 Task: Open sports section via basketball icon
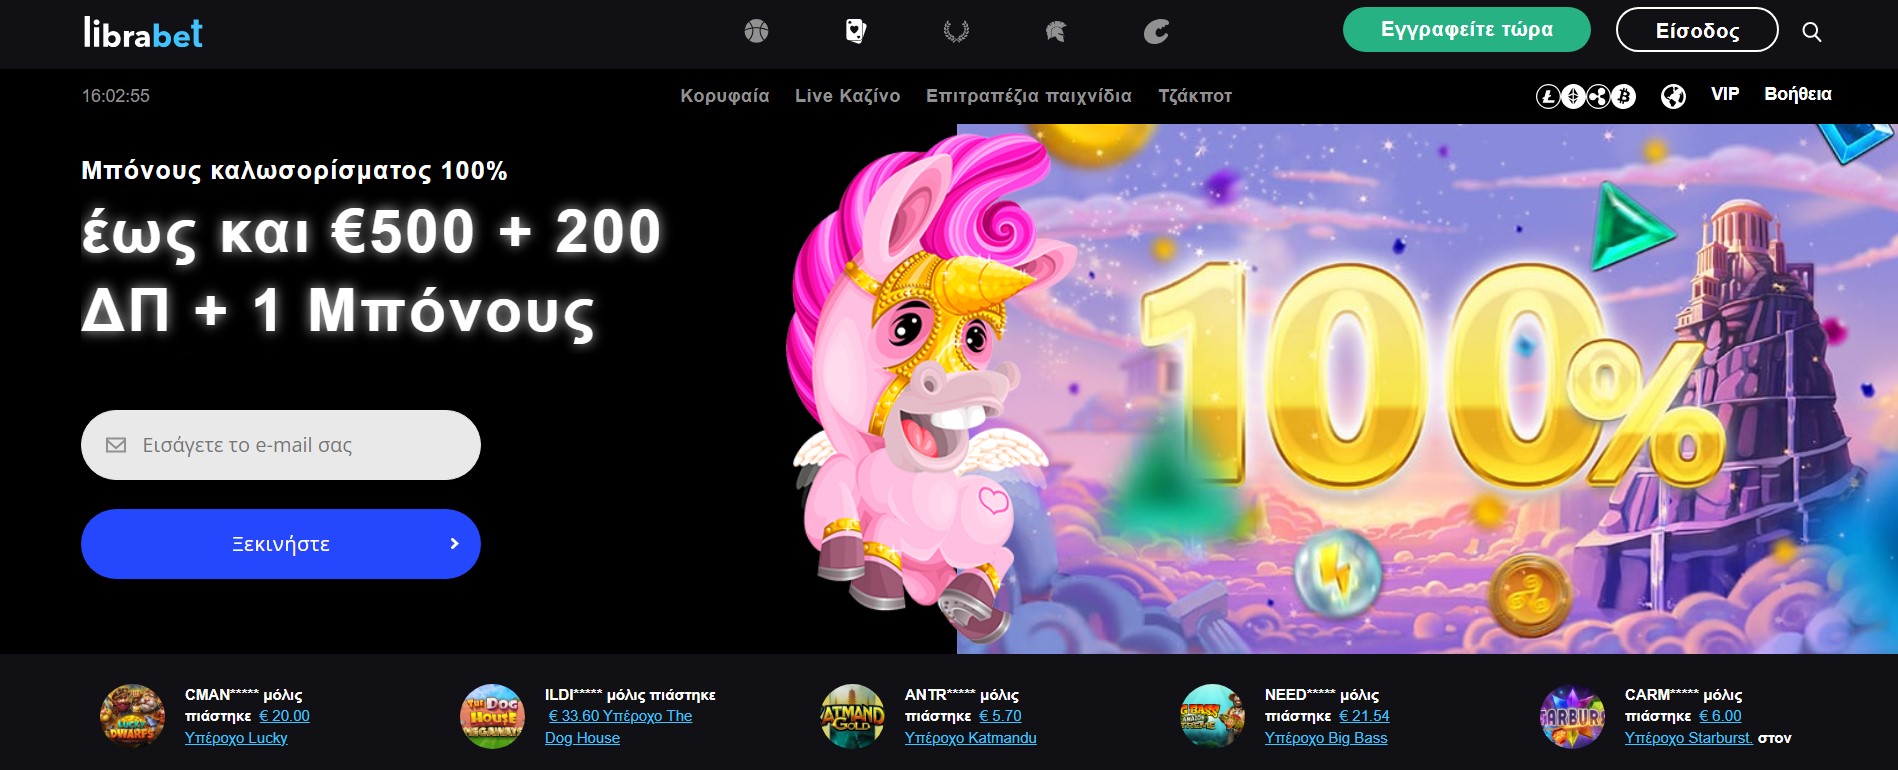coord(756,32)
